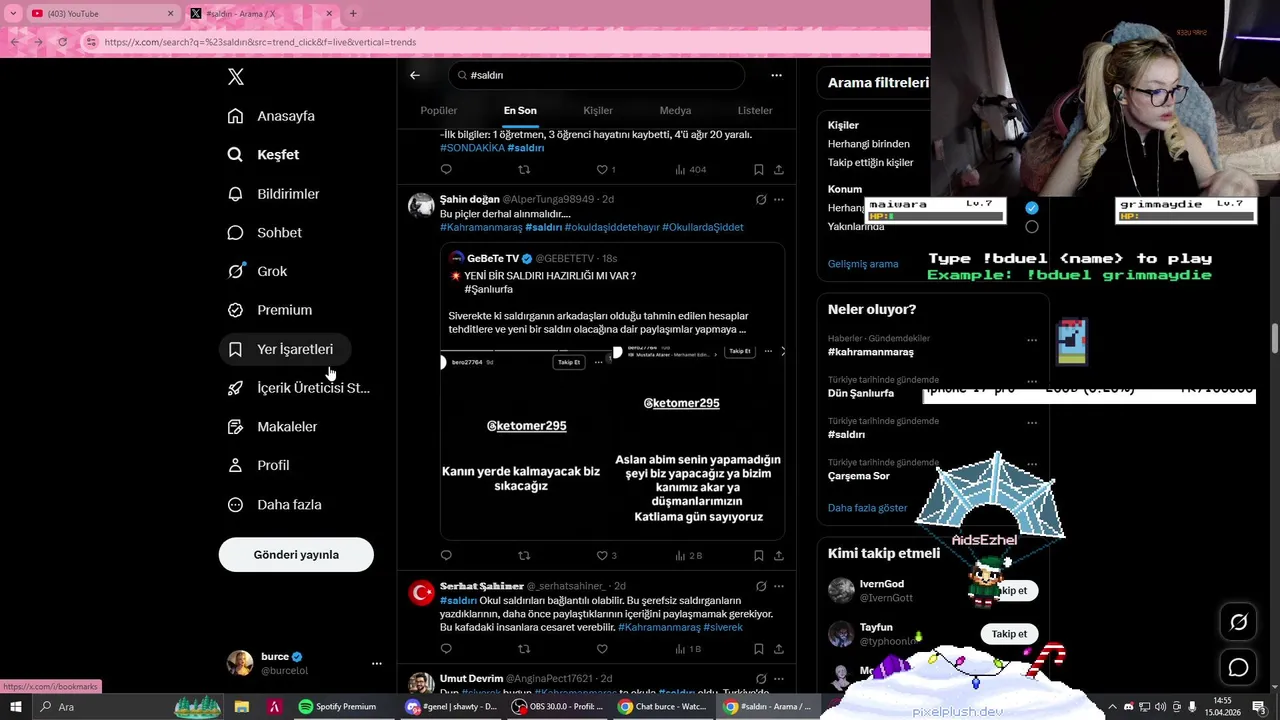View analytics of Şahin doğan's tweet
This screenshot has height=720, width=1280.
[x=689, y=556]
